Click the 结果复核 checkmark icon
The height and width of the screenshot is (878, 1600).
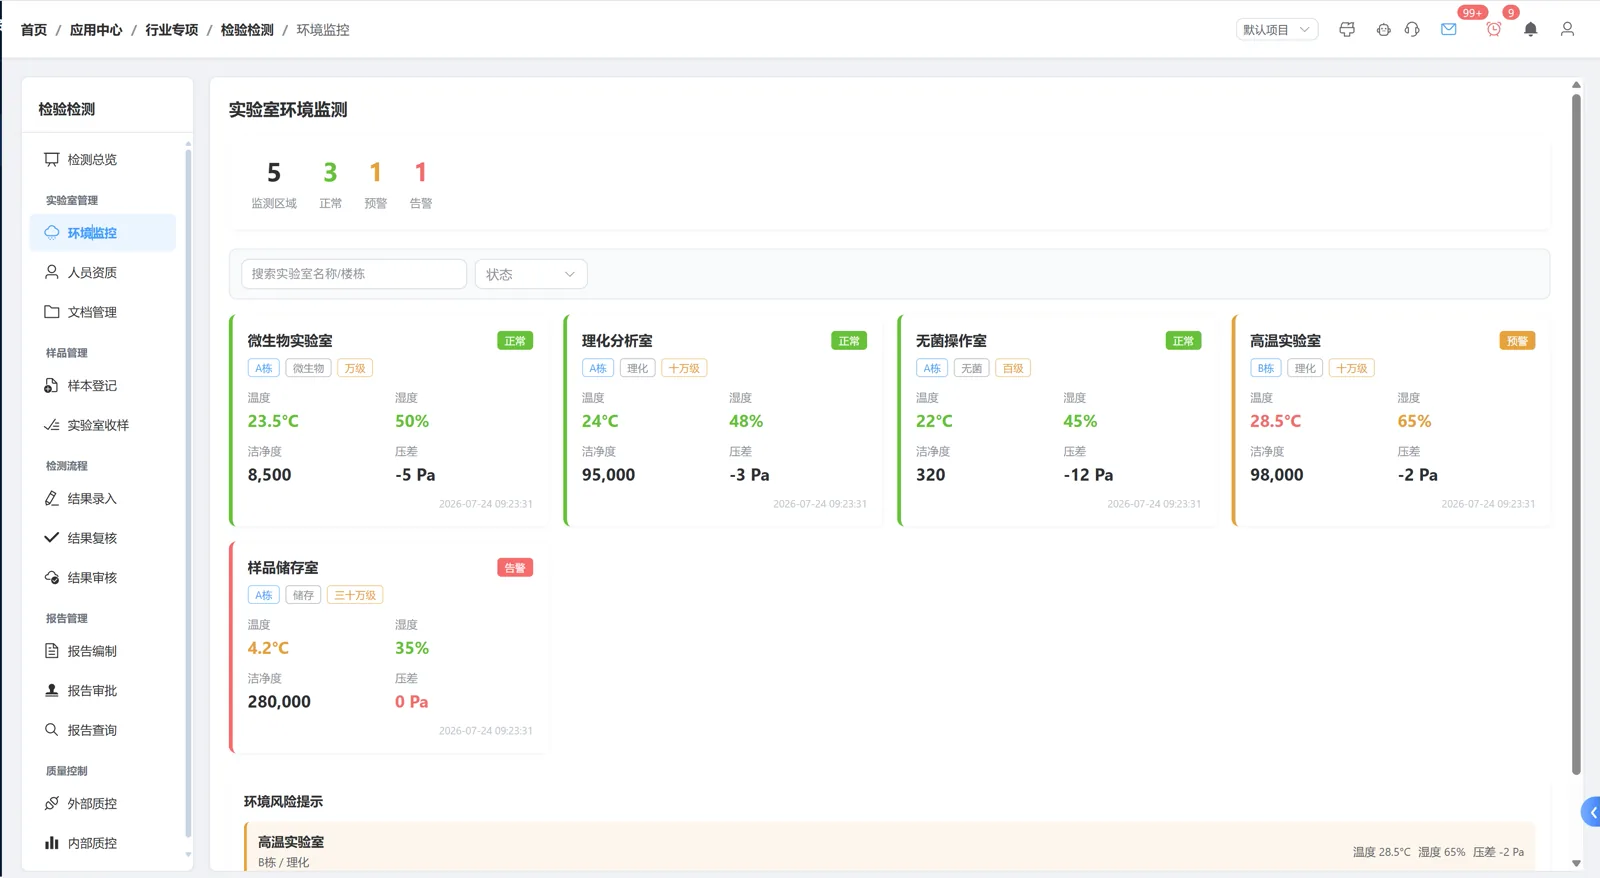(x=52, y=538)
